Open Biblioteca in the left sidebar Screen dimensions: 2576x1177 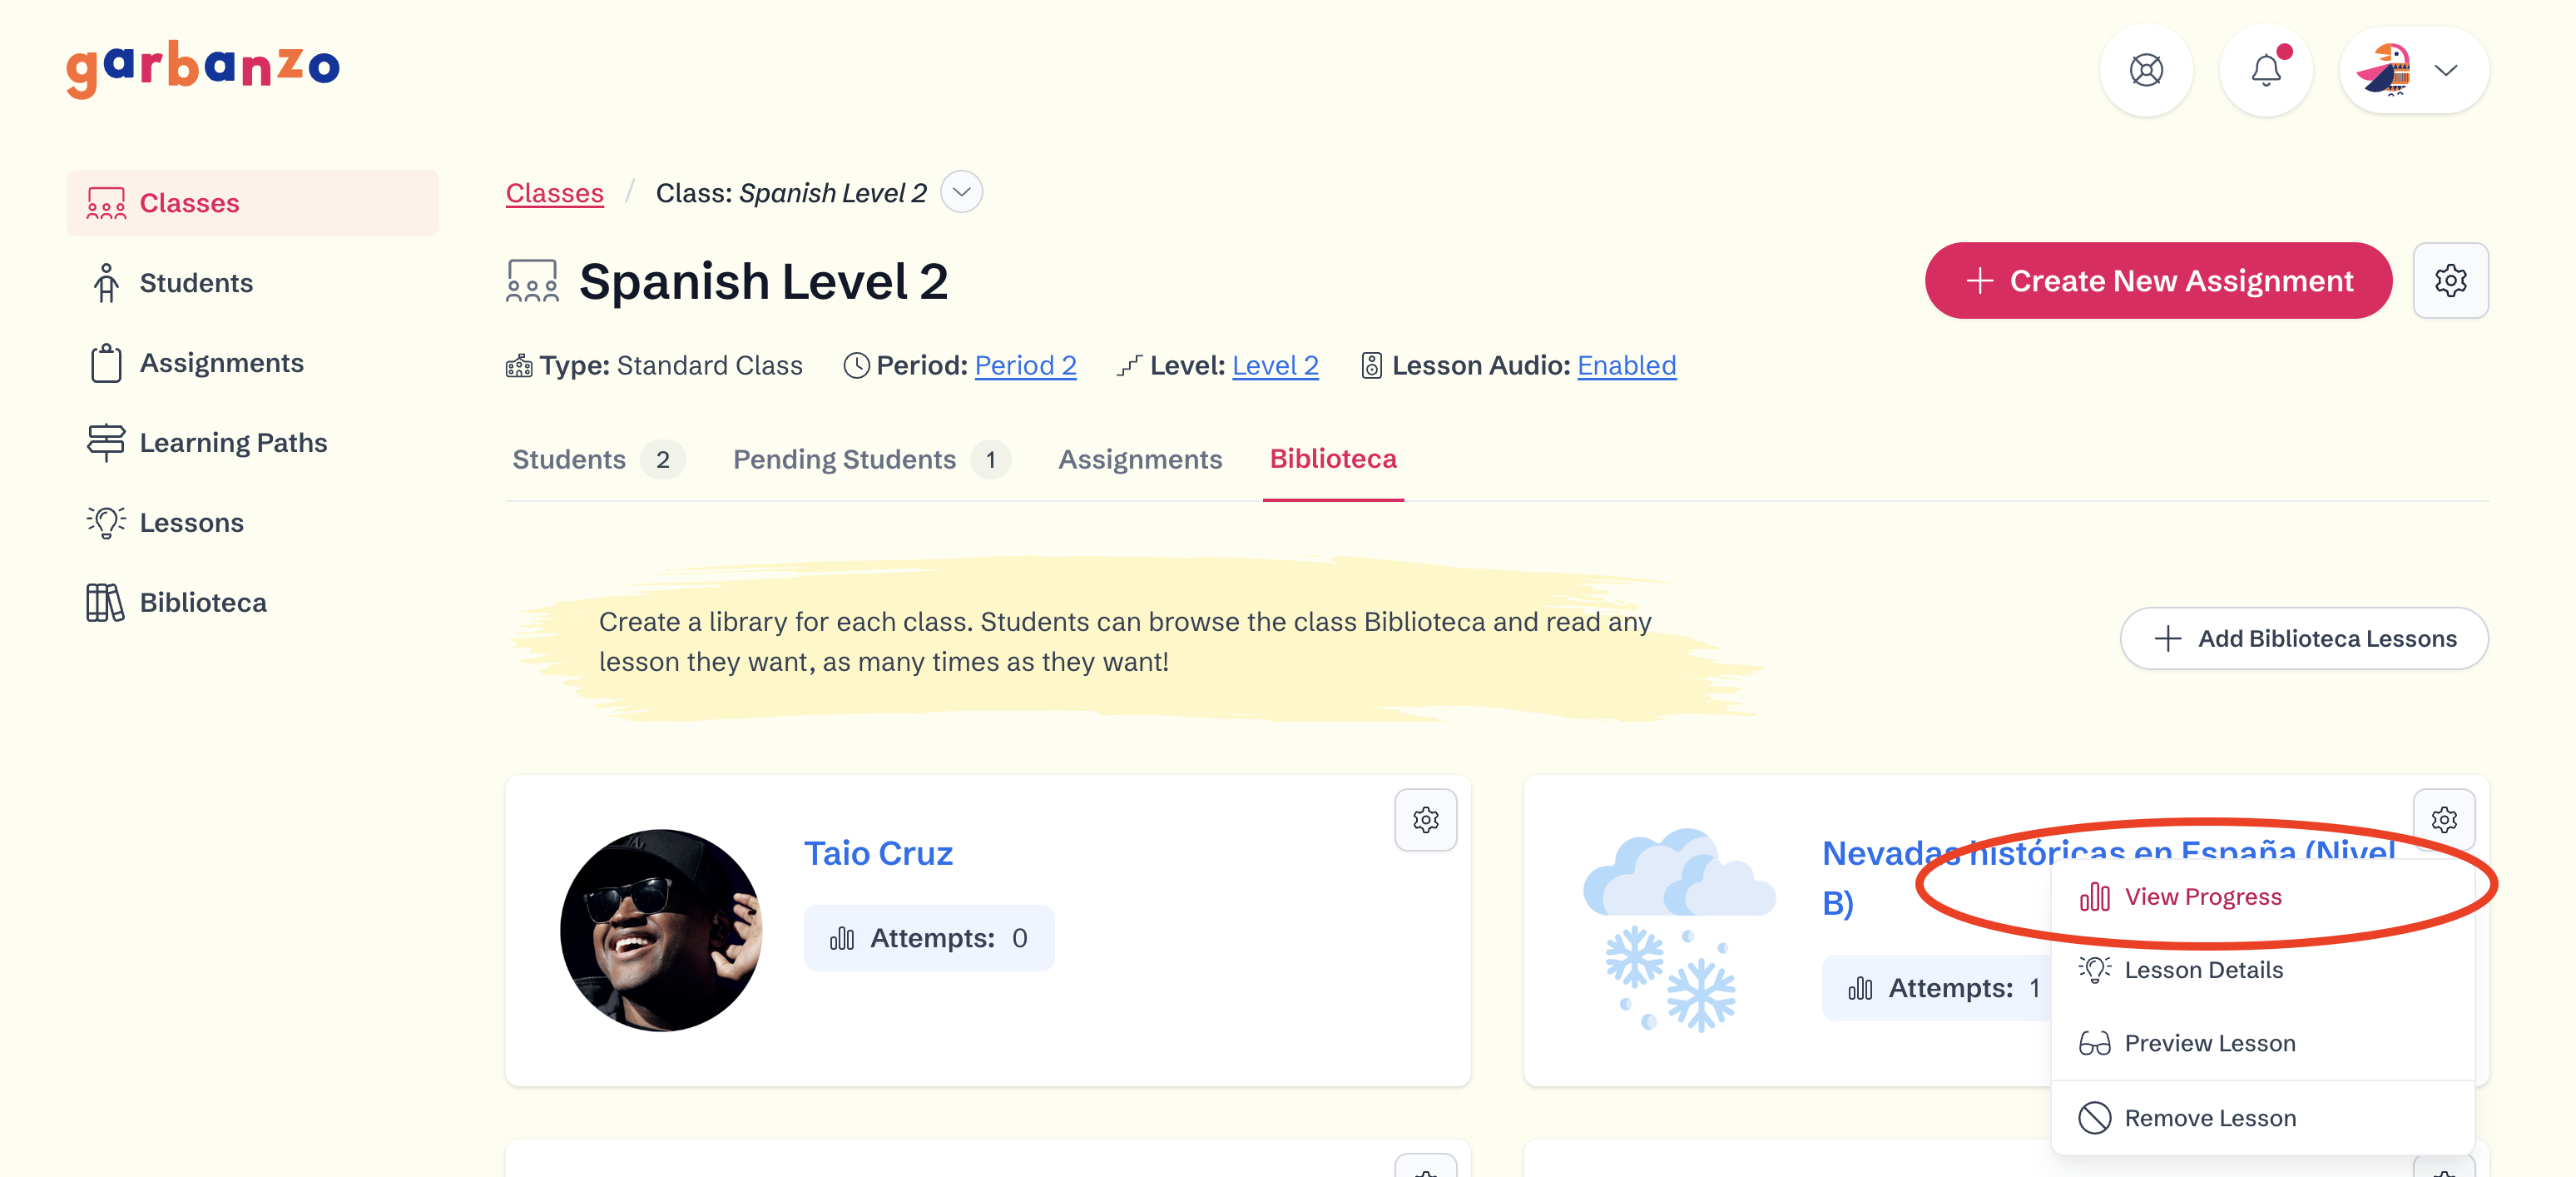(x=203, y=602)
